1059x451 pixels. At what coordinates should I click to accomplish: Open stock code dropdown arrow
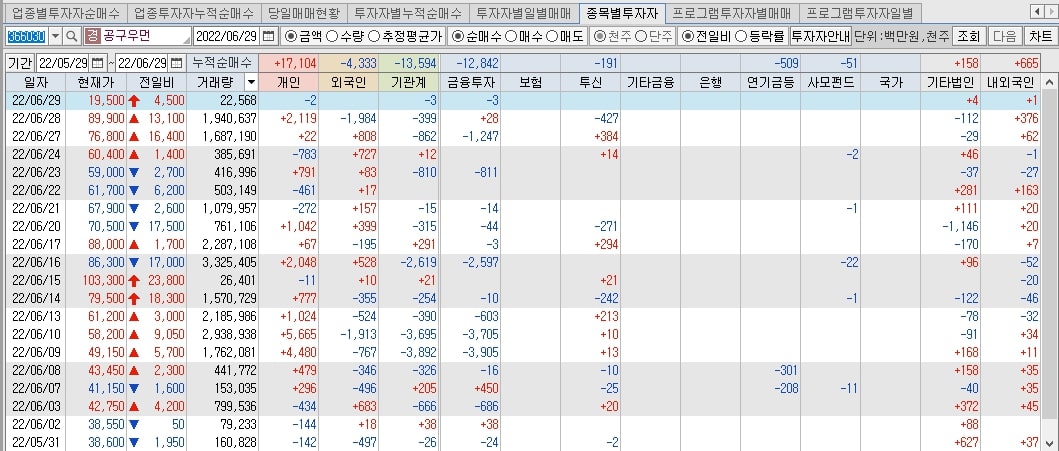55,36
